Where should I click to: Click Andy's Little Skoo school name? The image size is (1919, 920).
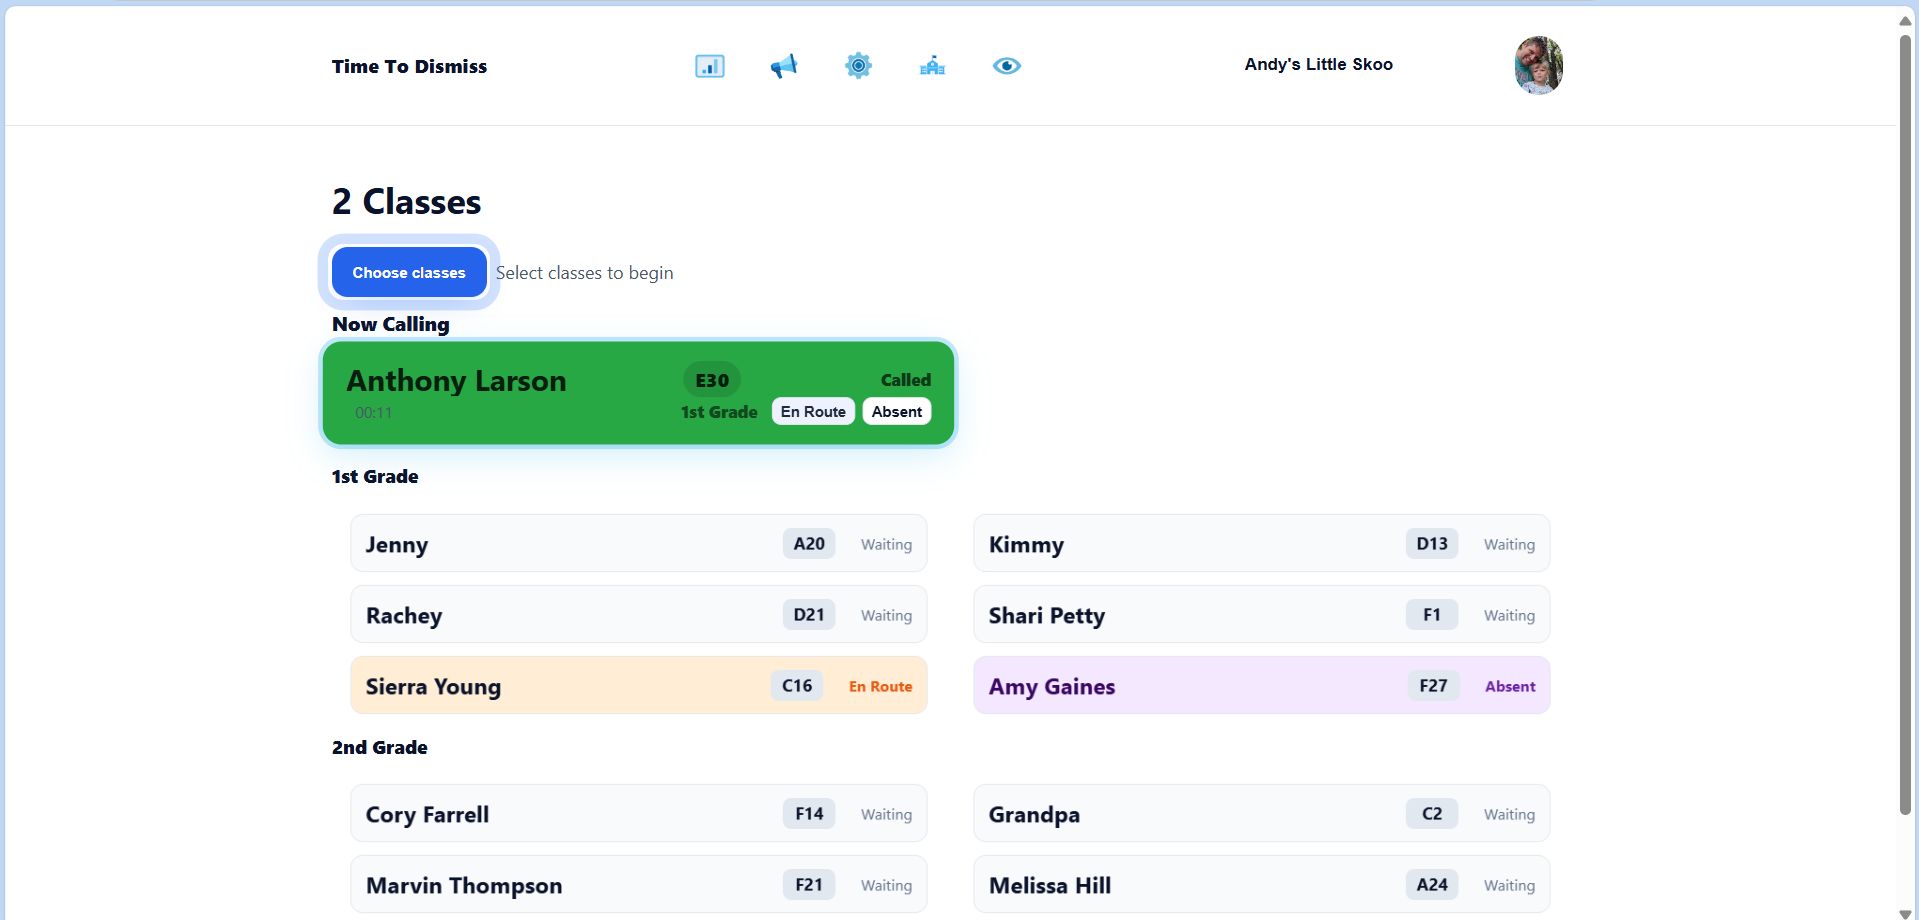1318,65
